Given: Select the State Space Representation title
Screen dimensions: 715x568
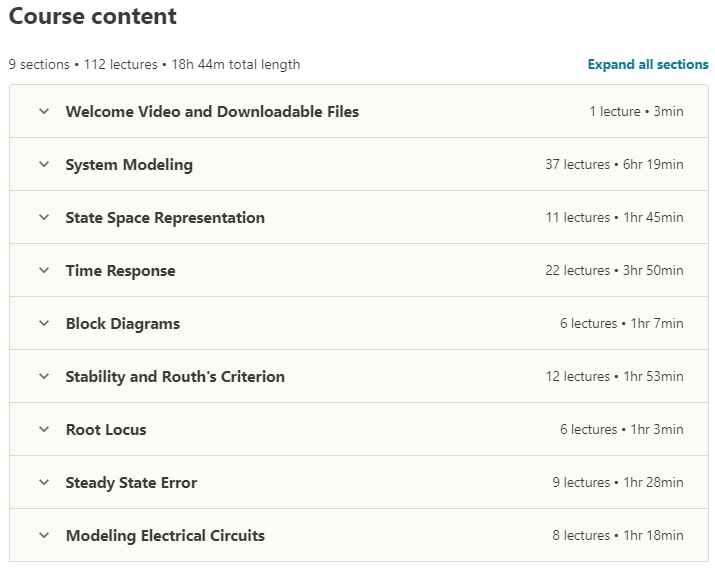Looking at the screenshot, I should pyautogui.click(x=165, y=218).
